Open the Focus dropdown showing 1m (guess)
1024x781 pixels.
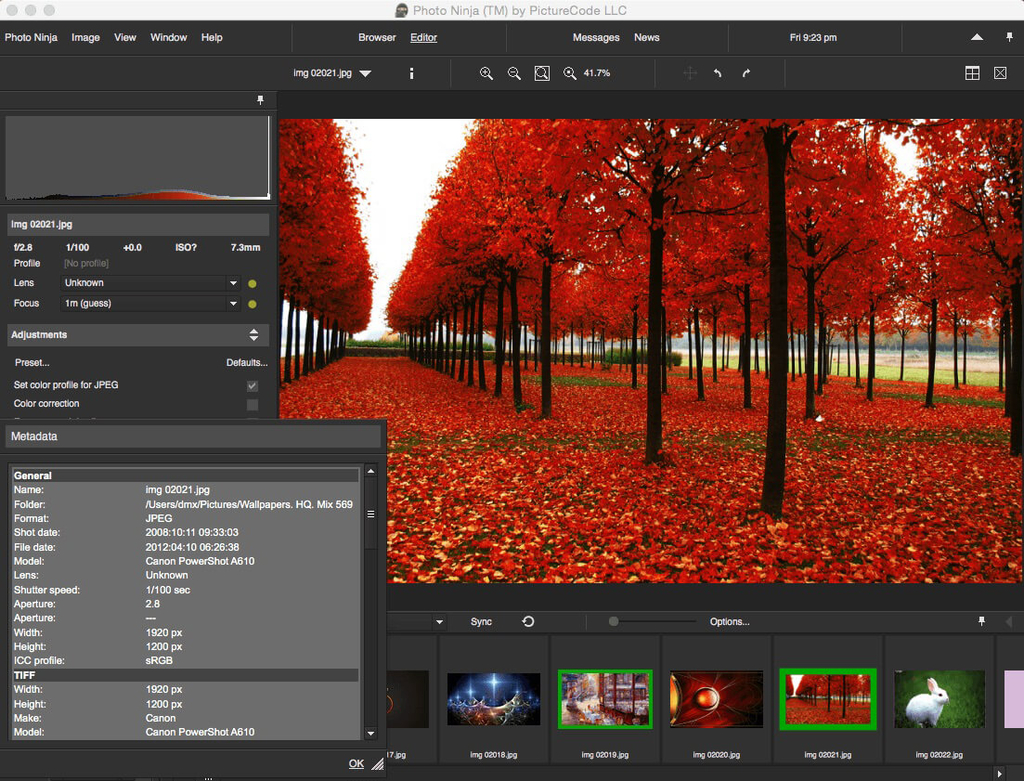pos(150,303)
